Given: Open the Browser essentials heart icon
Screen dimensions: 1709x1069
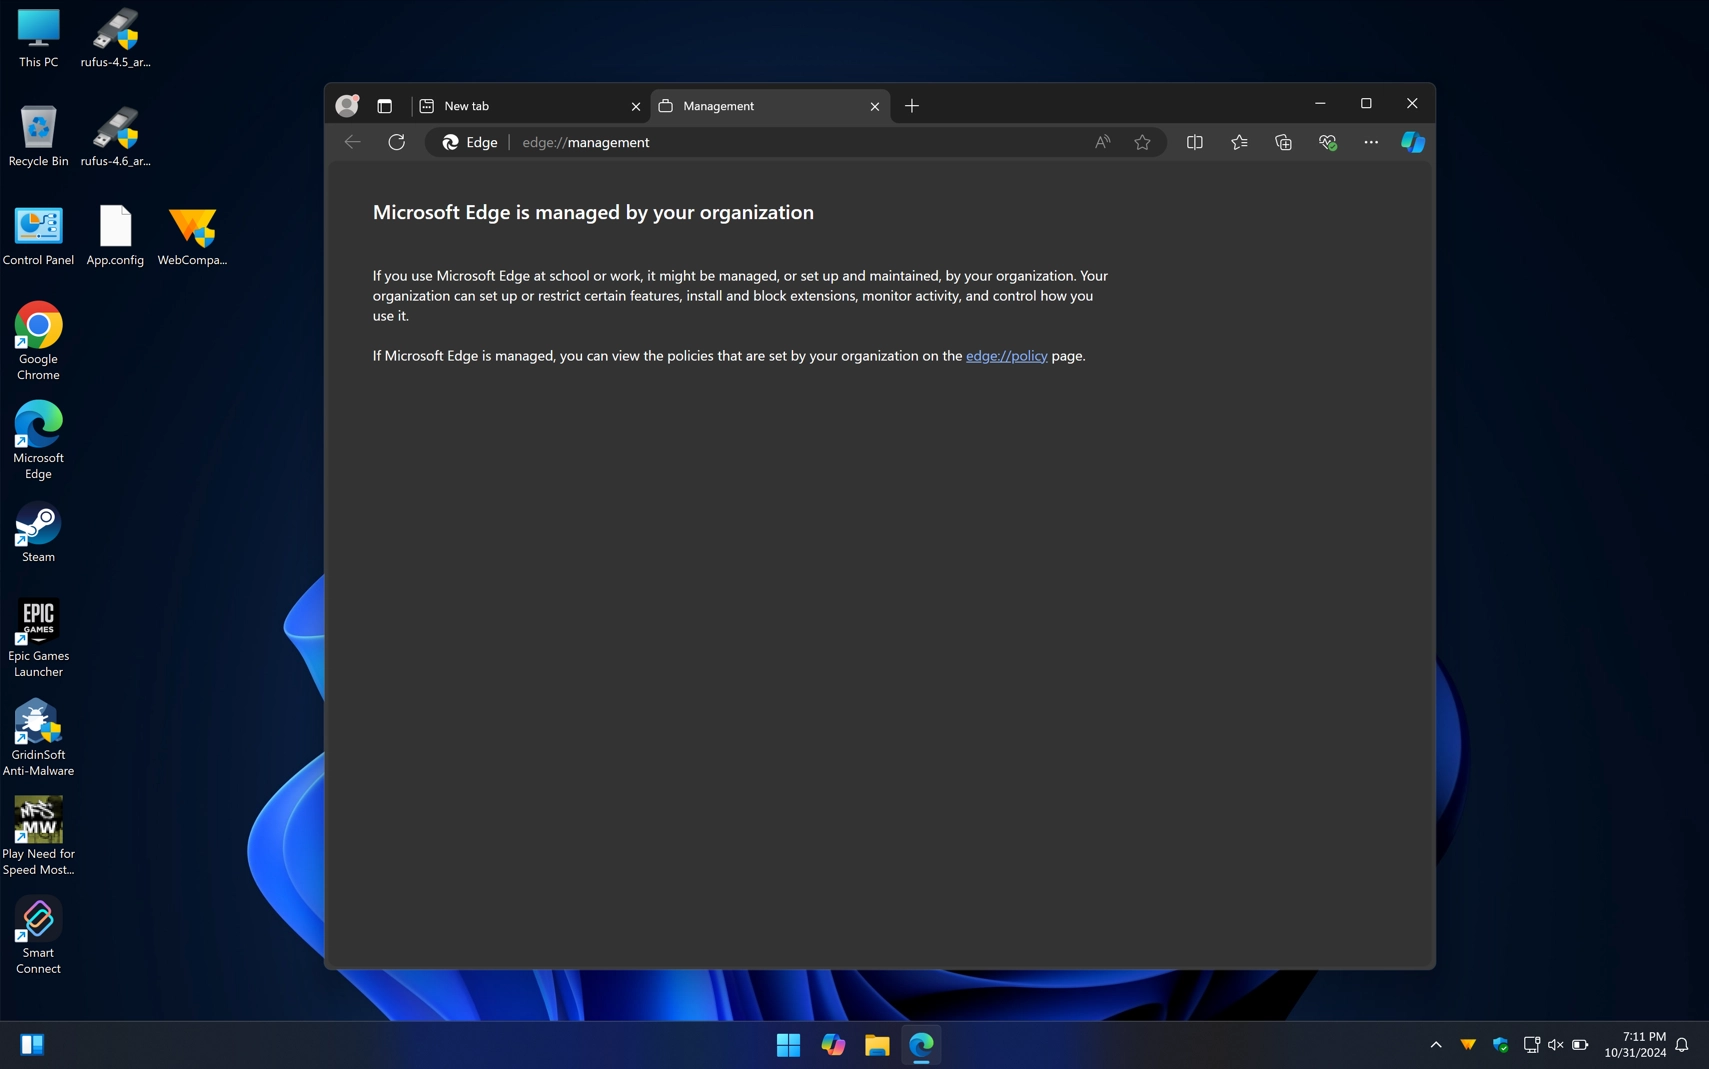Looking at the screenshot, I should pyautogui.click(x=1328, y=141).
